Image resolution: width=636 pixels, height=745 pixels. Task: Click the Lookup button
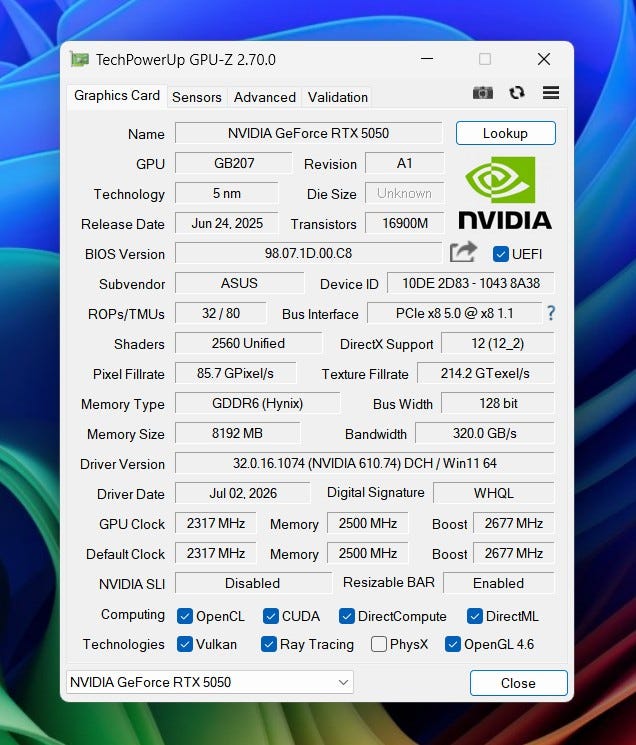[505, 133]
